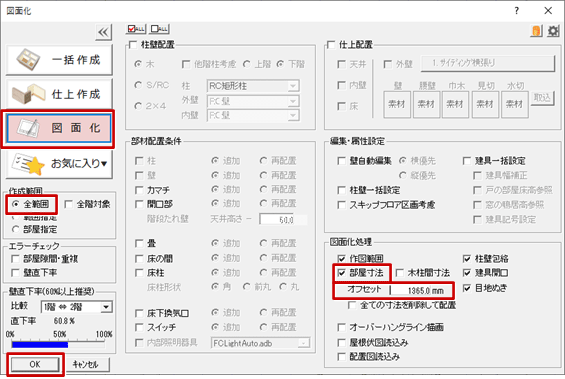Viewport: 565px width, 379px height.
Task: Click the uncheck-all (ALL empty) icon
Action: (159, 29)
